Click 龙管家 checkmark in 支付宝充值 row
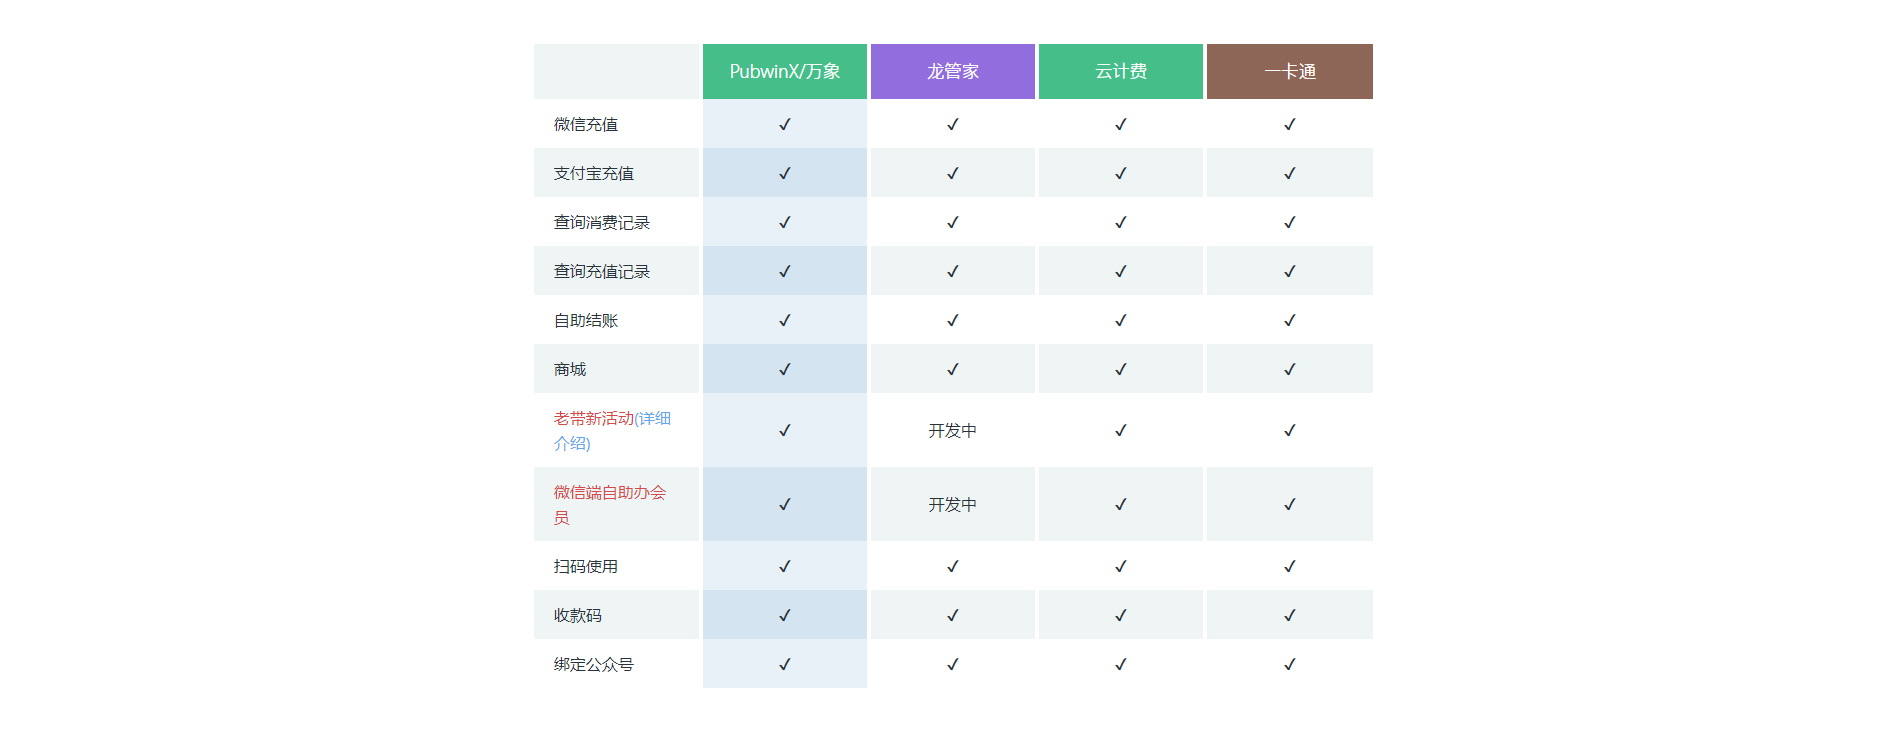Screen dimensions: 1897x731 coord(953,173)
